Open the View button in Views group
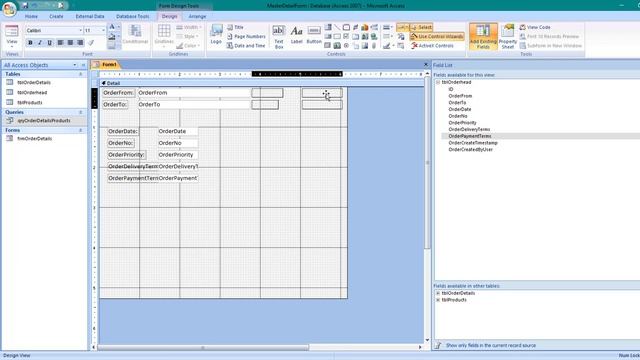Viewport: 640px width, 360px height. [x=12, y=36]
